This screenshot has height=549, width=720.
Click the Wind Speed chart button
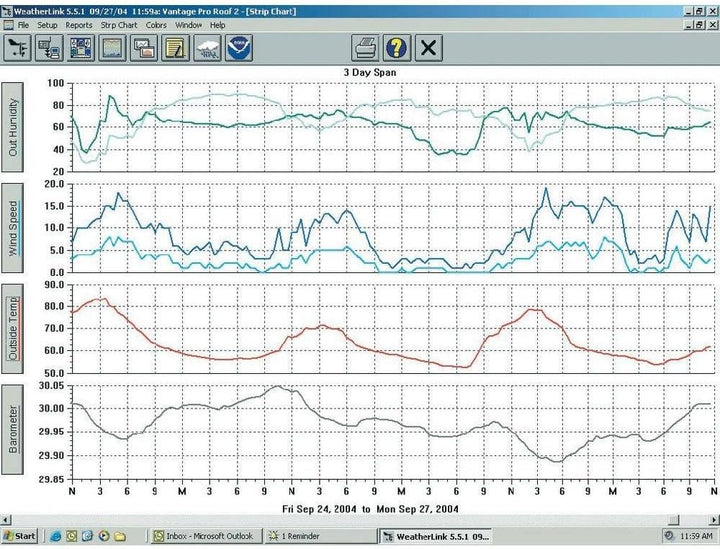12,228
